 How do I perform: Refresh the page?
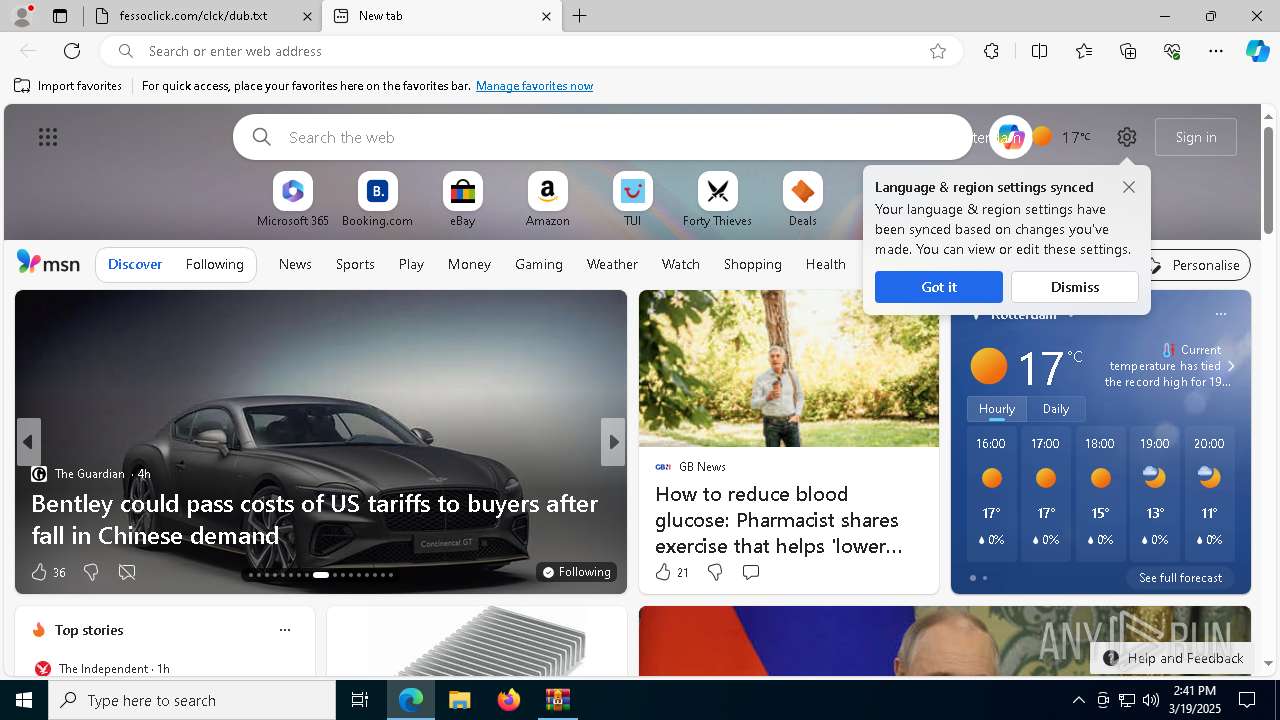tap(72, 51)
